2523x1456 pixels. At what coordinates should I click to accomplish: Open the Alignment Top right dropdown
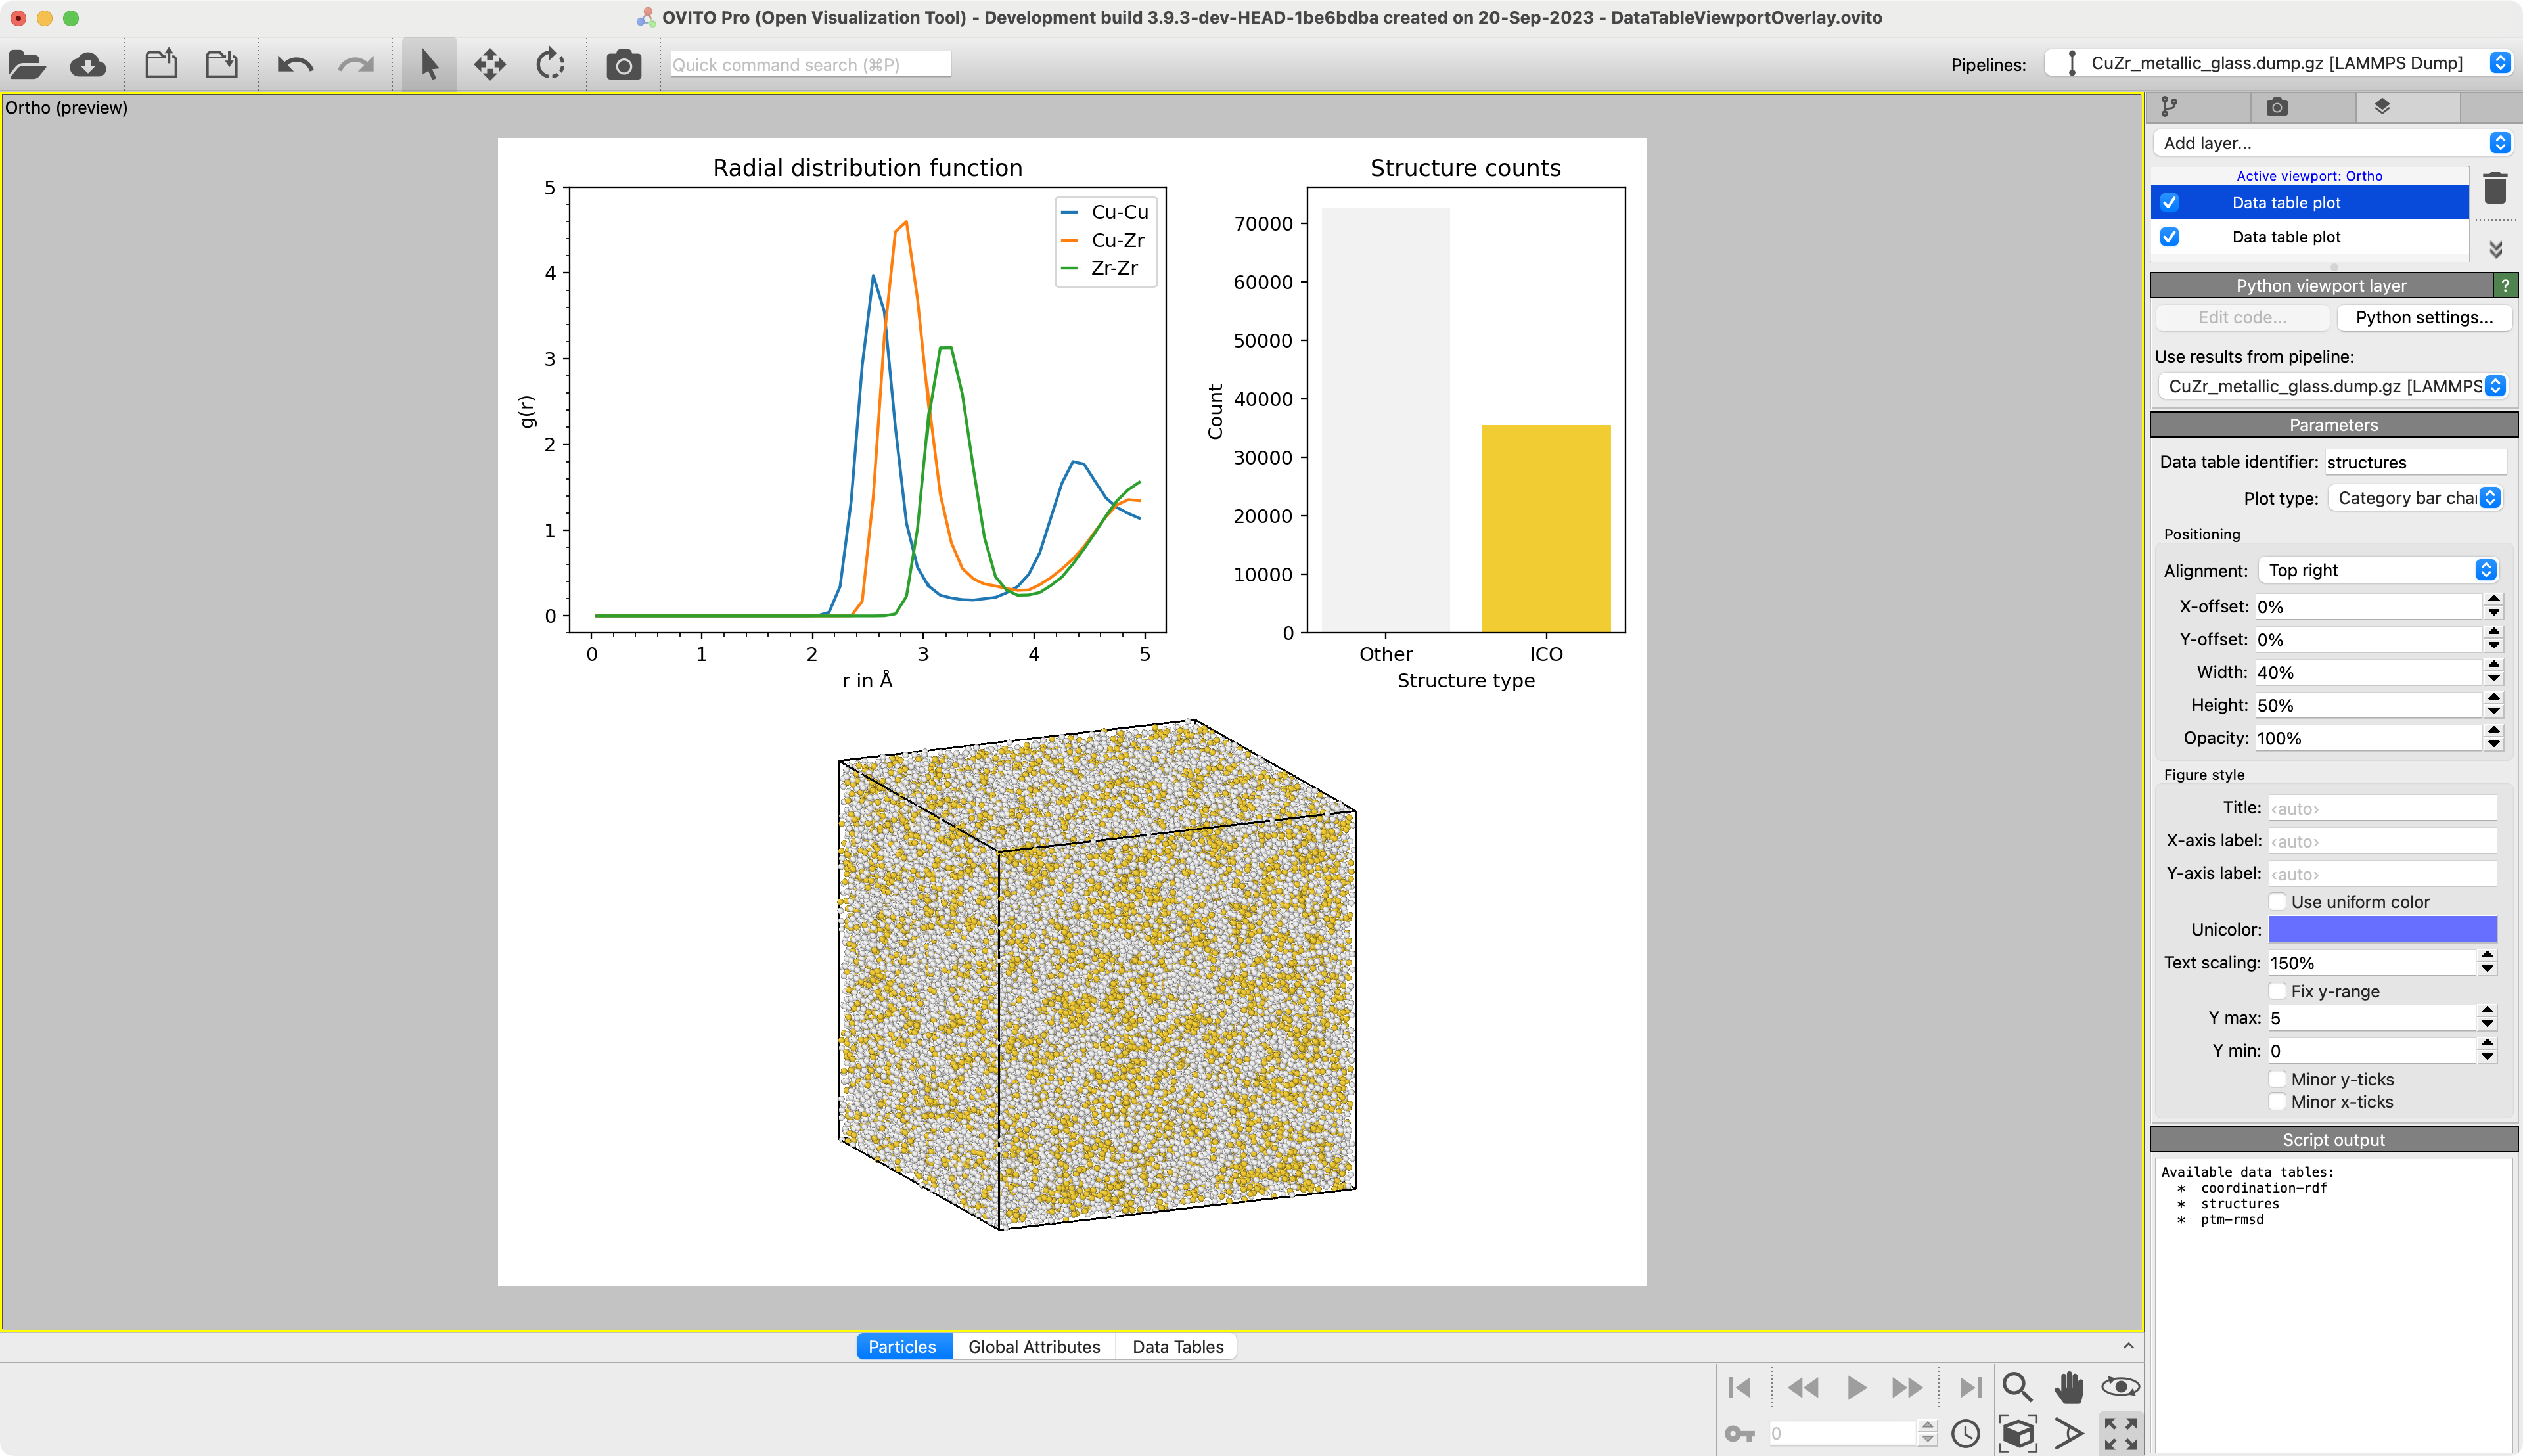pyautogui.click(x=2378, y=570)
